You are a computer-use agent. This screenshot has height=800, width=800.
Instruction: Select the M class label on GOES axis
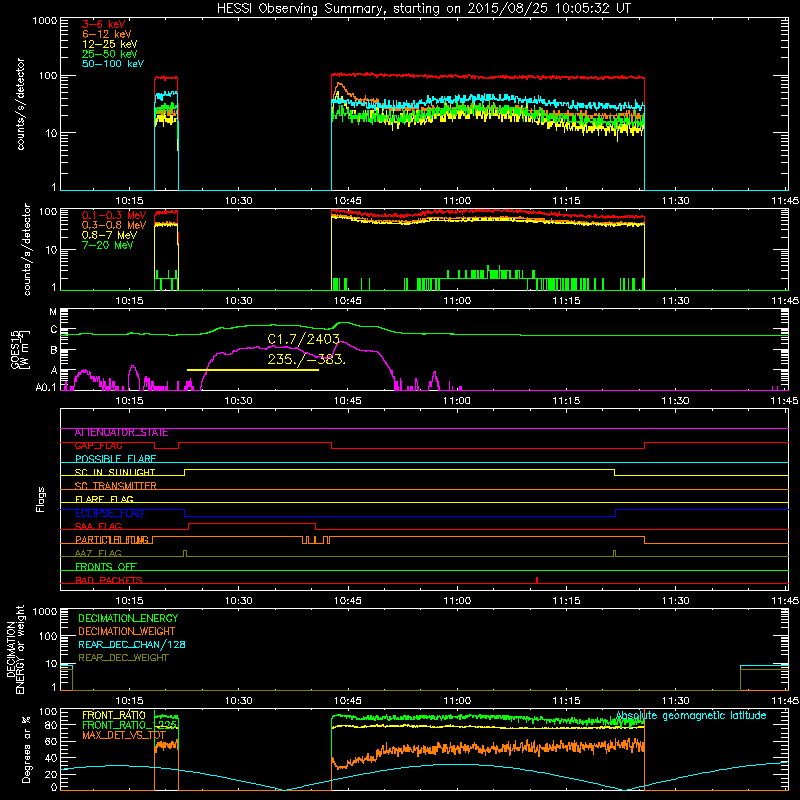(53, 312)
